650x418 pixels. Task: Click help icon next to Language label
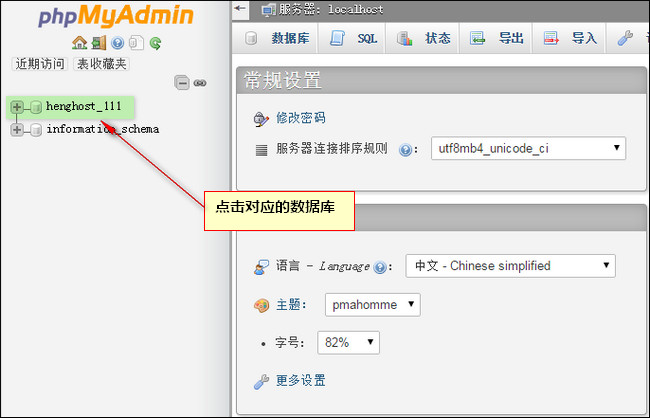[380, 267]
